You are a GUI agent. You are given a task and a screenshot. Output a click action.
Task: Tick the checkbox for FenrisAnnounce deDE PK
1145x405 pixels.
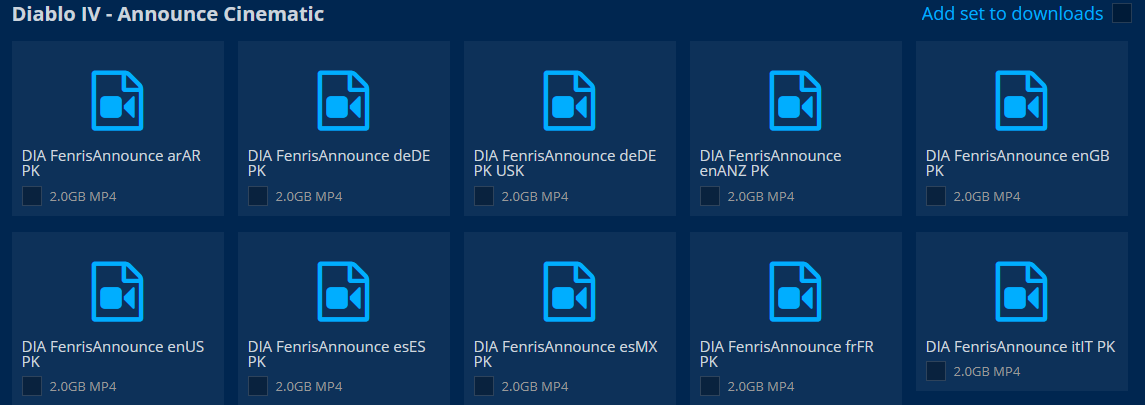point(258,196)
